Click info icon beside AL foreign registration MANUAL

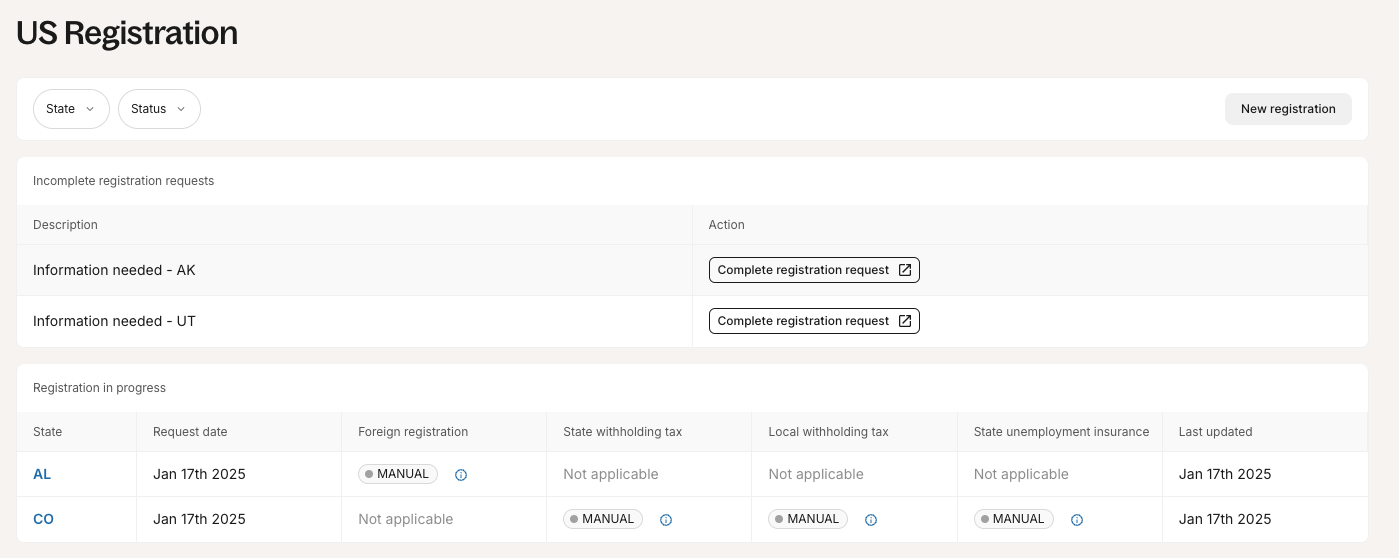461,475
